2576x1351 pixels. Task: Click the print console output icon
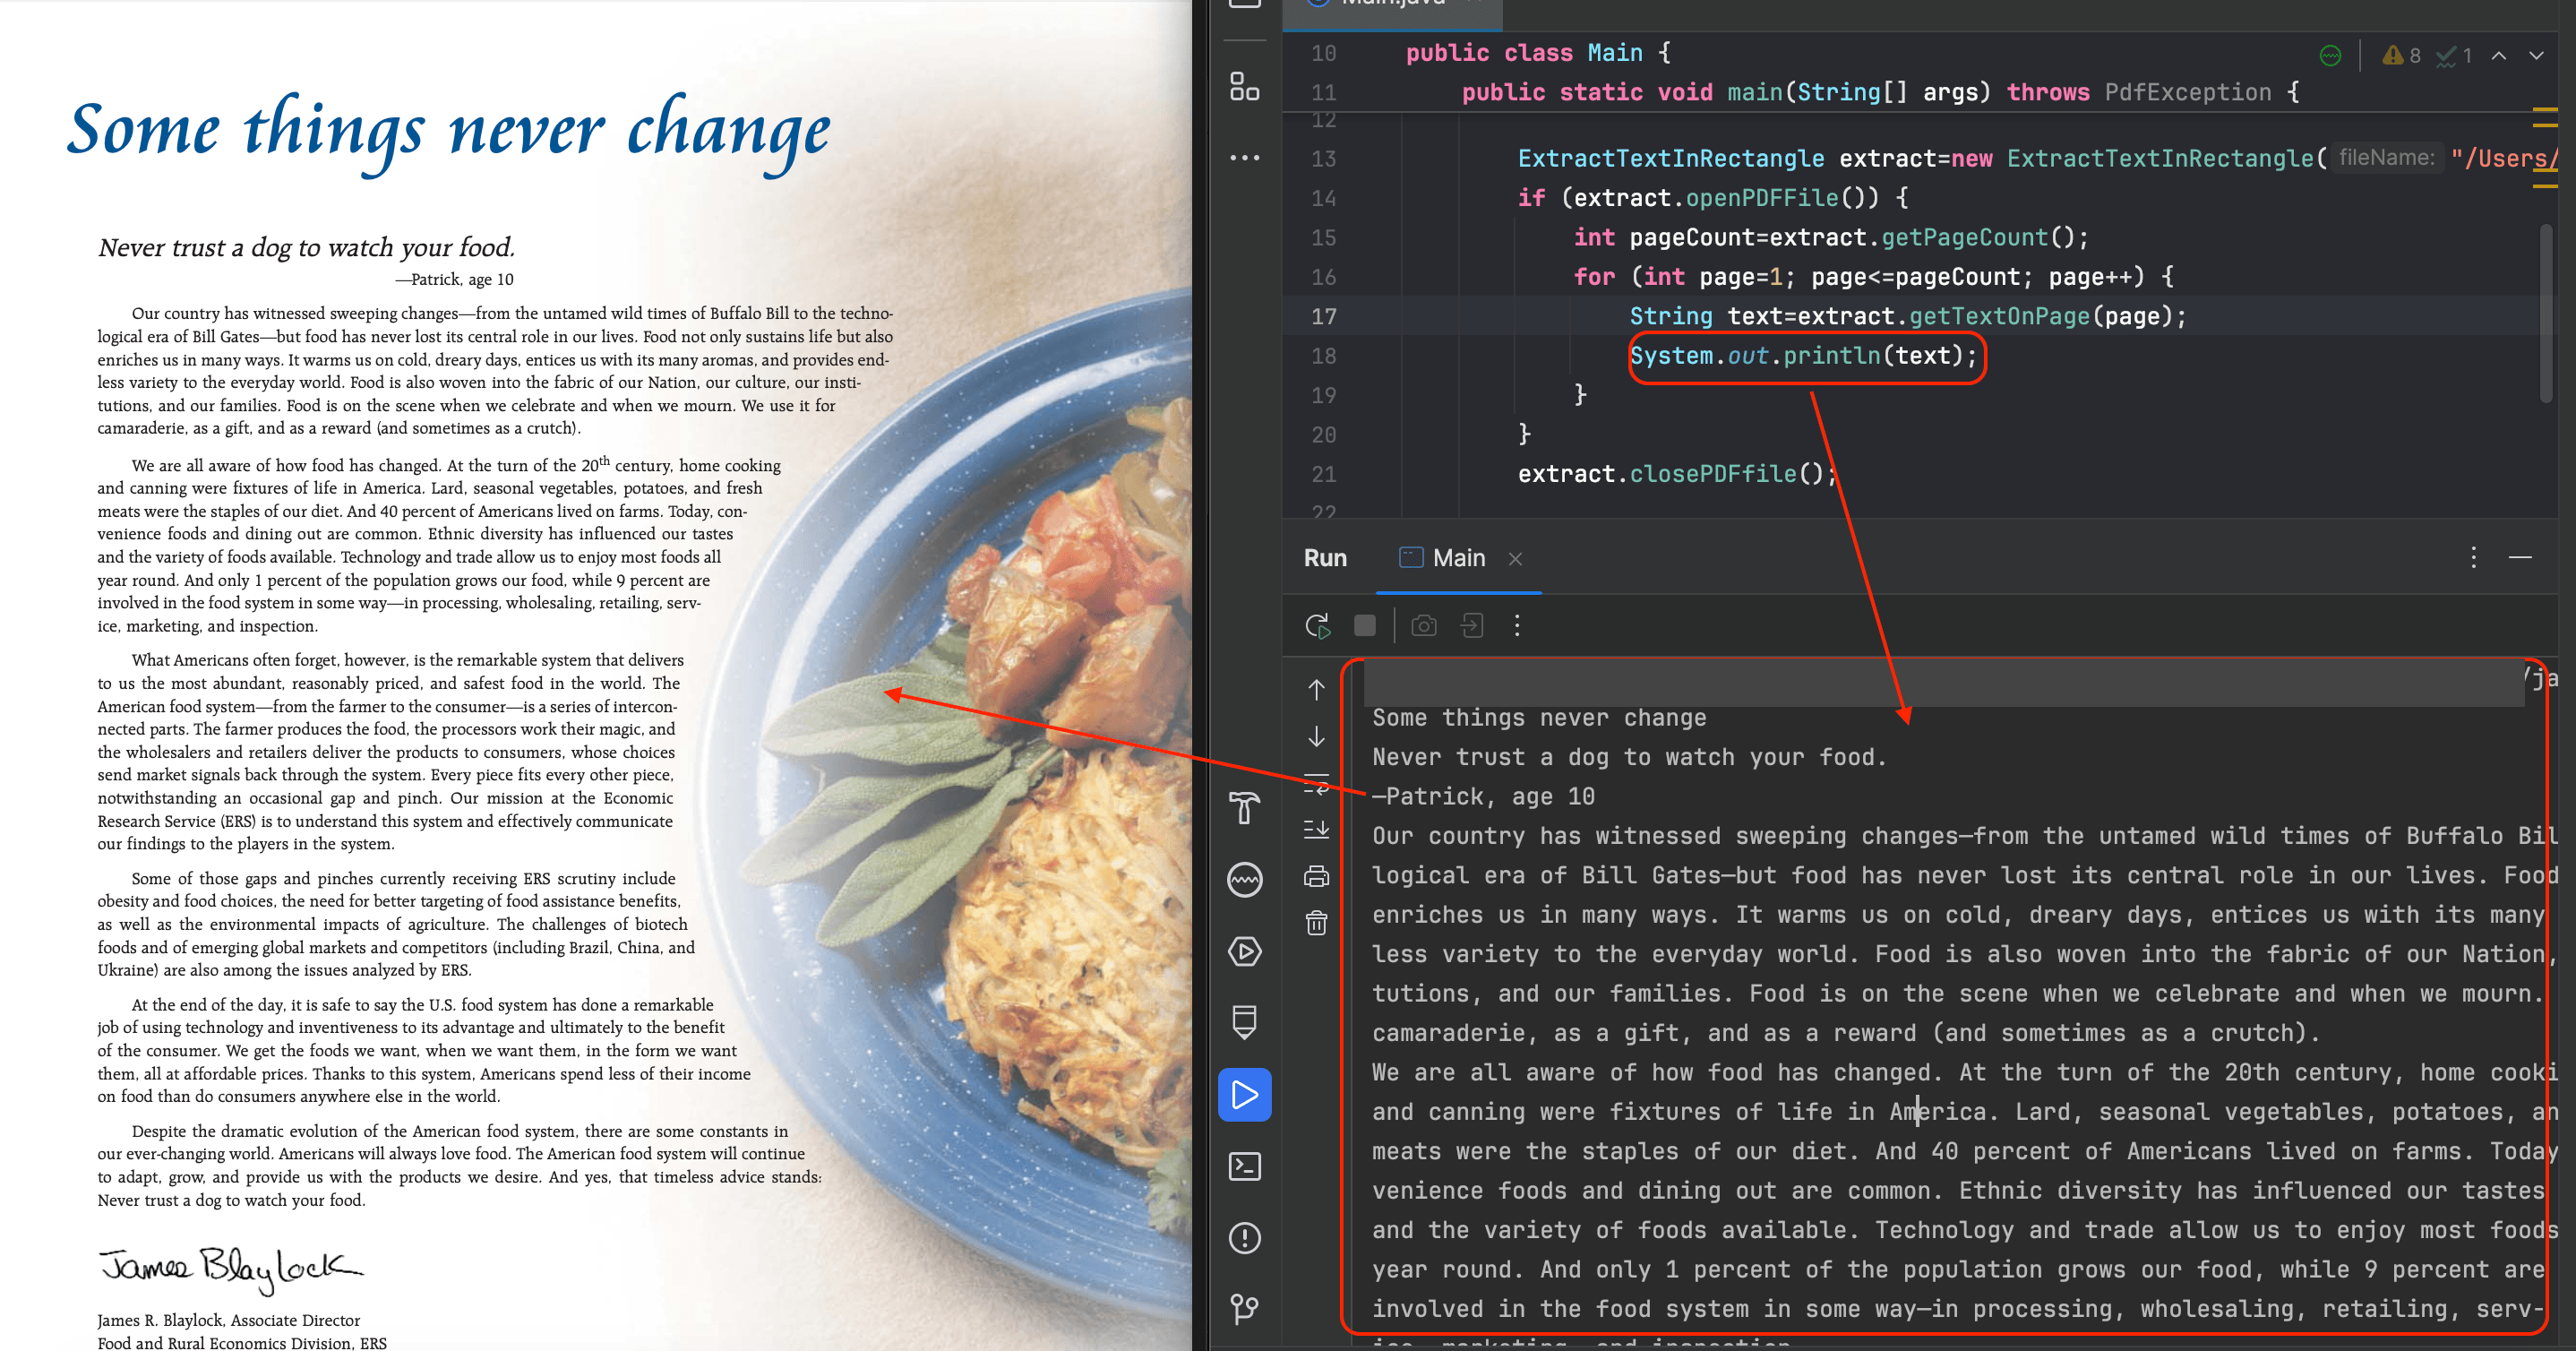1316,877
